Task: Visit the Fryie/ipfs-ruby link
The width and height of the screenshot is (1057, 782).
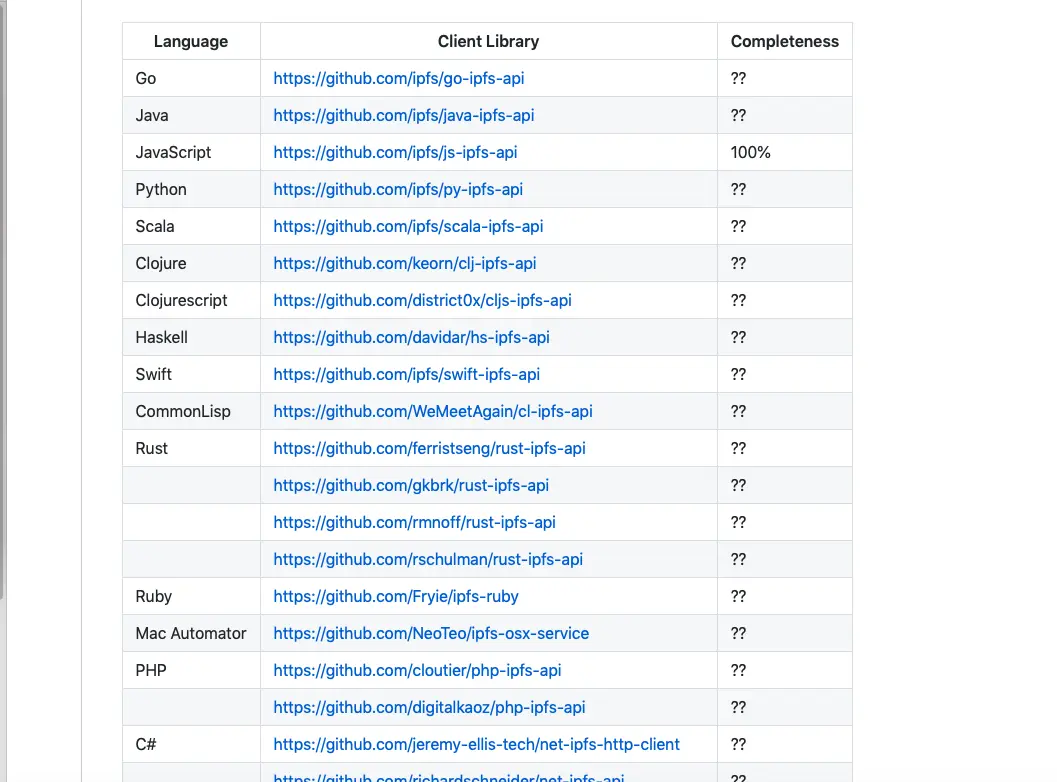Action: point(396,596)
